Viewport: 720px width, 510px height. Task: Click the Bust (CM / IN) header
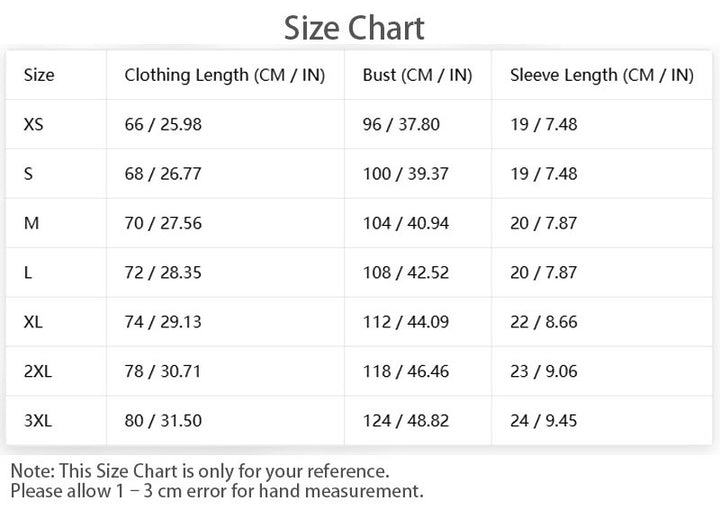pyautogui.click(x=417, y=75)
